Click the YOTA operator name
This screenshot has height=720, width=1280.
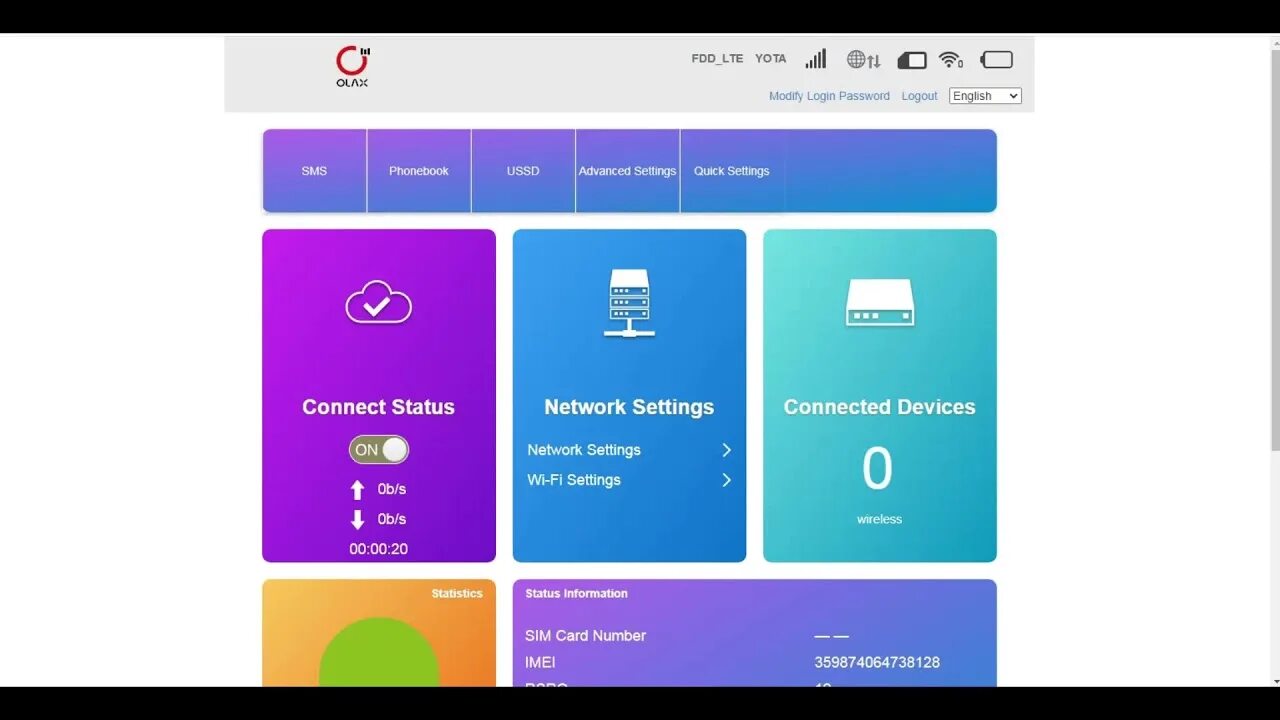[770, 59]
